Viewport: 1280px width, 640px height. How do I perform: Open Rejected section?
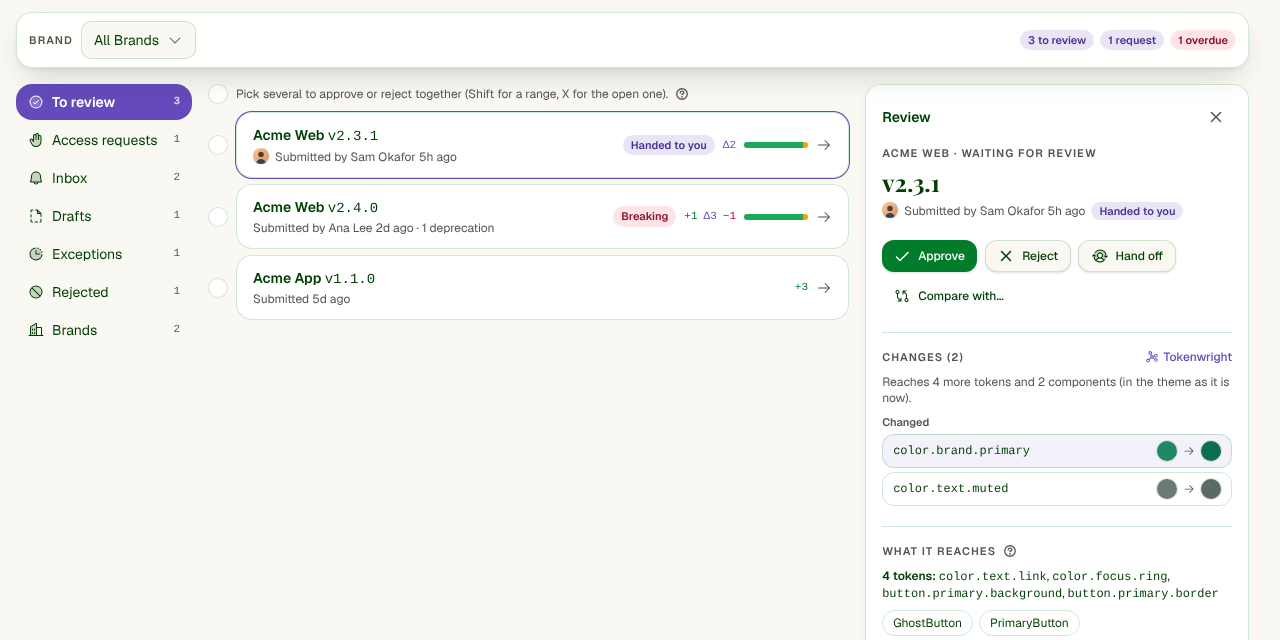point(104,292)
